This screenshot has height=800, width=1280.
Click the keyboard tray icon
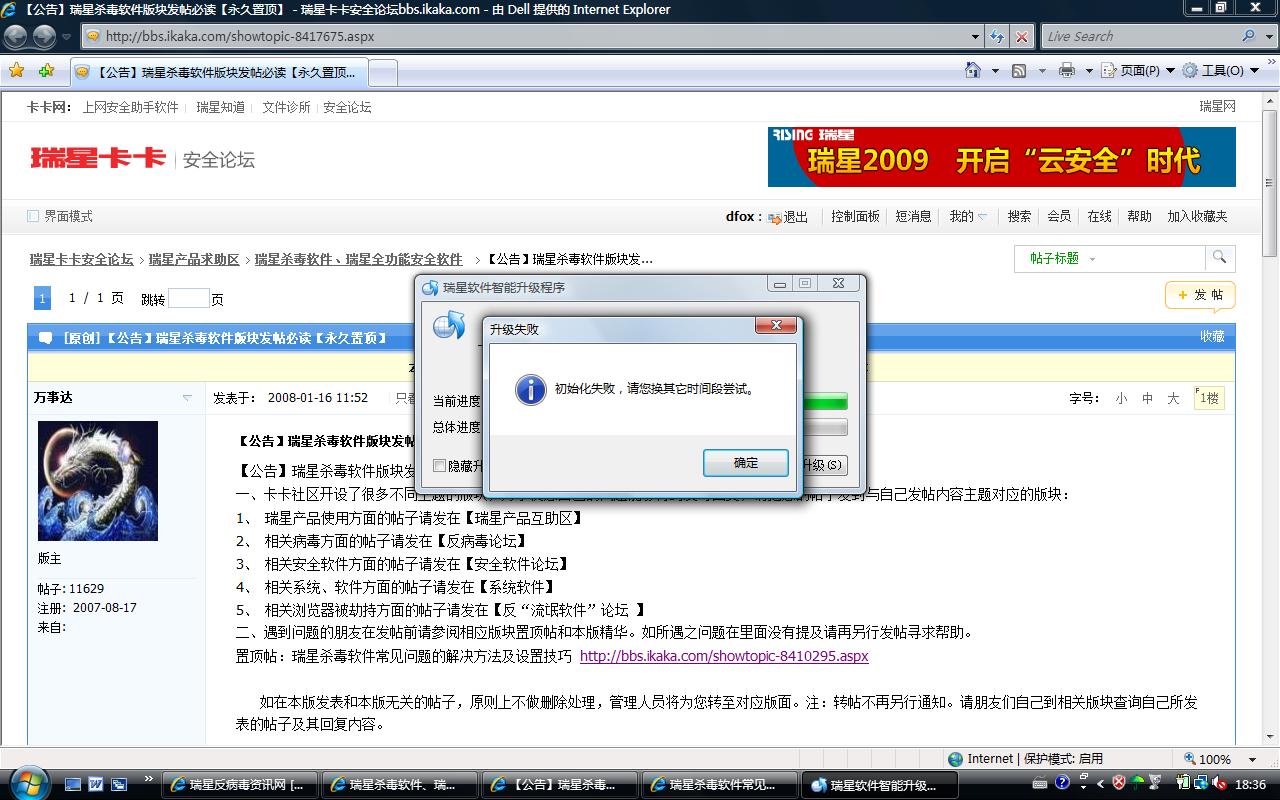(1040, 783)
